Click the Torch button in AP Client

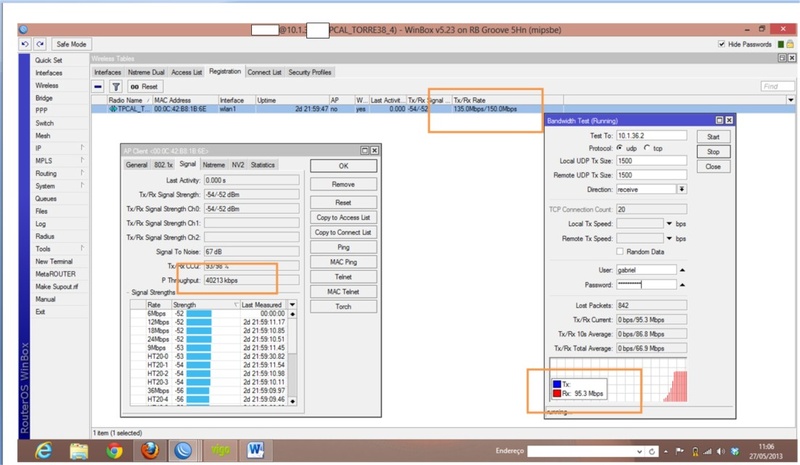click(x=343, y=307)
